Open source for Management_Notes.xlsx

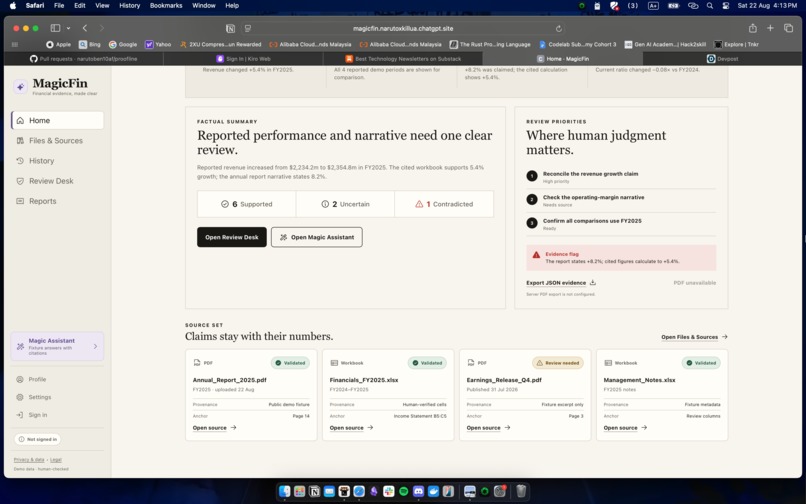tap(625, 428)
